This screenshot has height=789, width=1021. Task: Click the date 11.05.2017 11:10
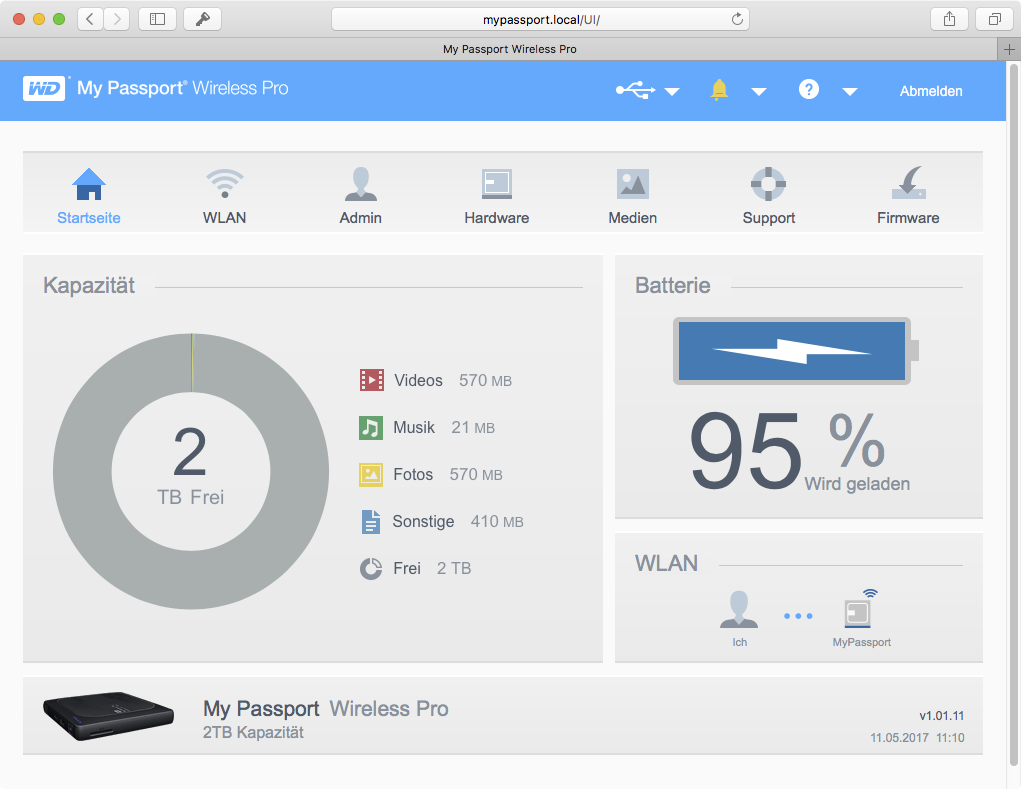click(x=917, y=738)
